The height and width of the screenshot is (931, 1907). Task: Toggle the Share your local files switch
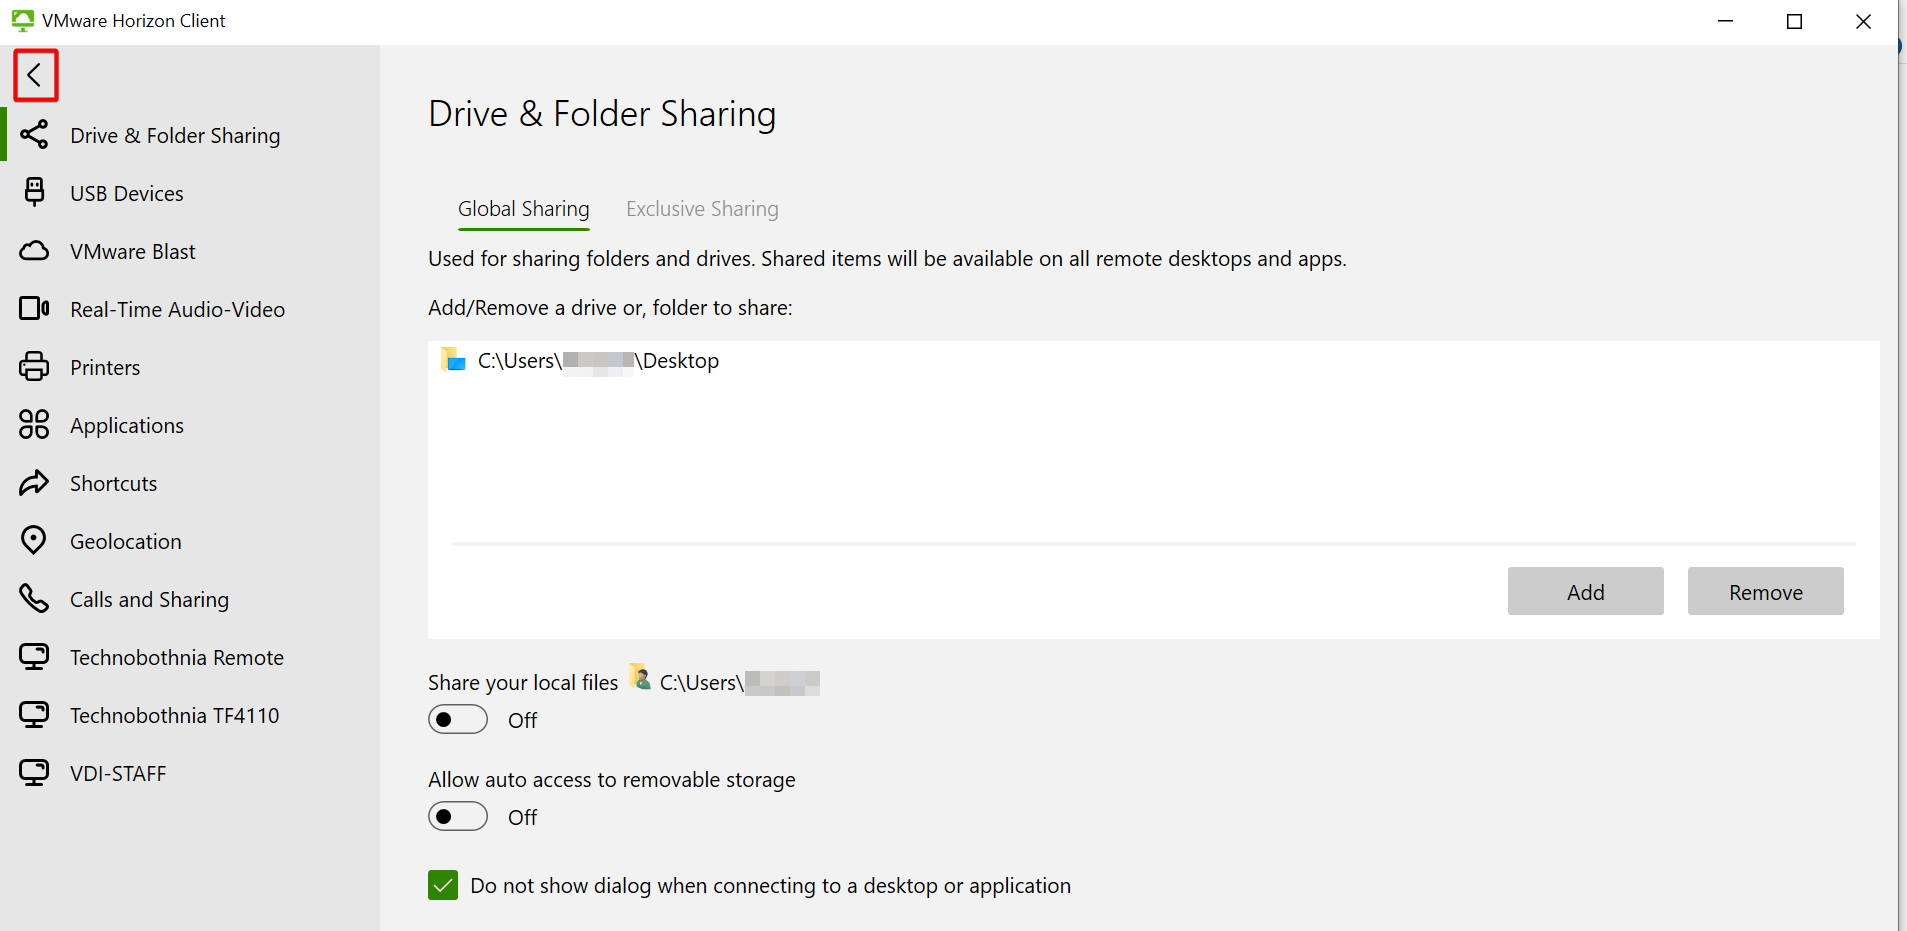(x=458, y=719)
